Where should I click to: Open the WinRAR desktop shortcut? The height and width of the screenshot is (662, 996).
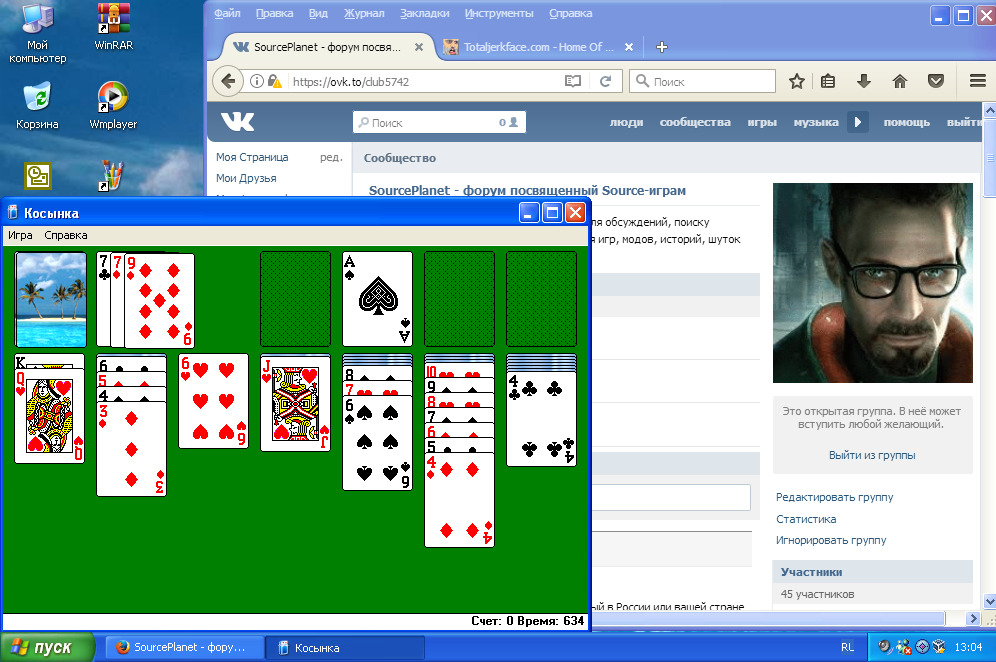[x=114, y=20]
